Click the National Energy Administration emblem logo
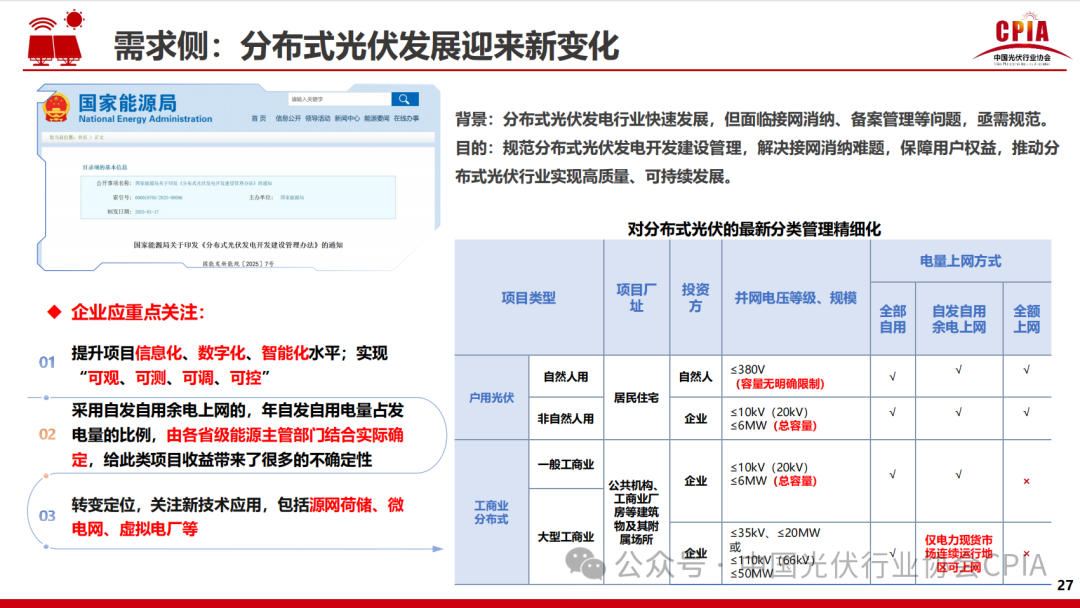 click(55, 108)
